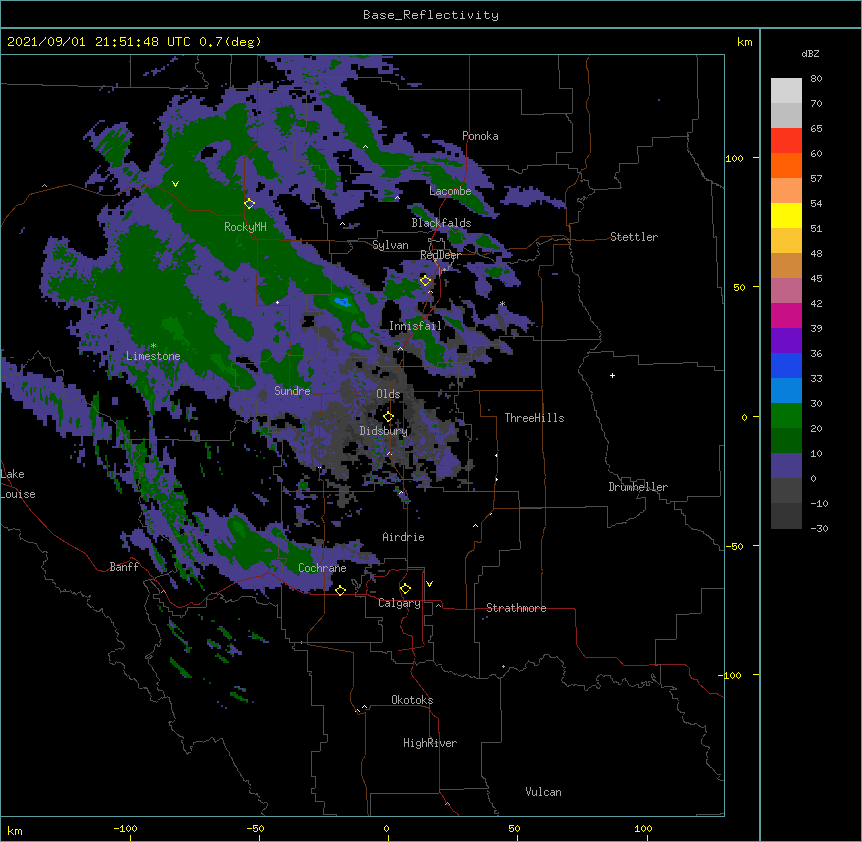
Task: Click the Drumheller label
Action: point(638,487)
